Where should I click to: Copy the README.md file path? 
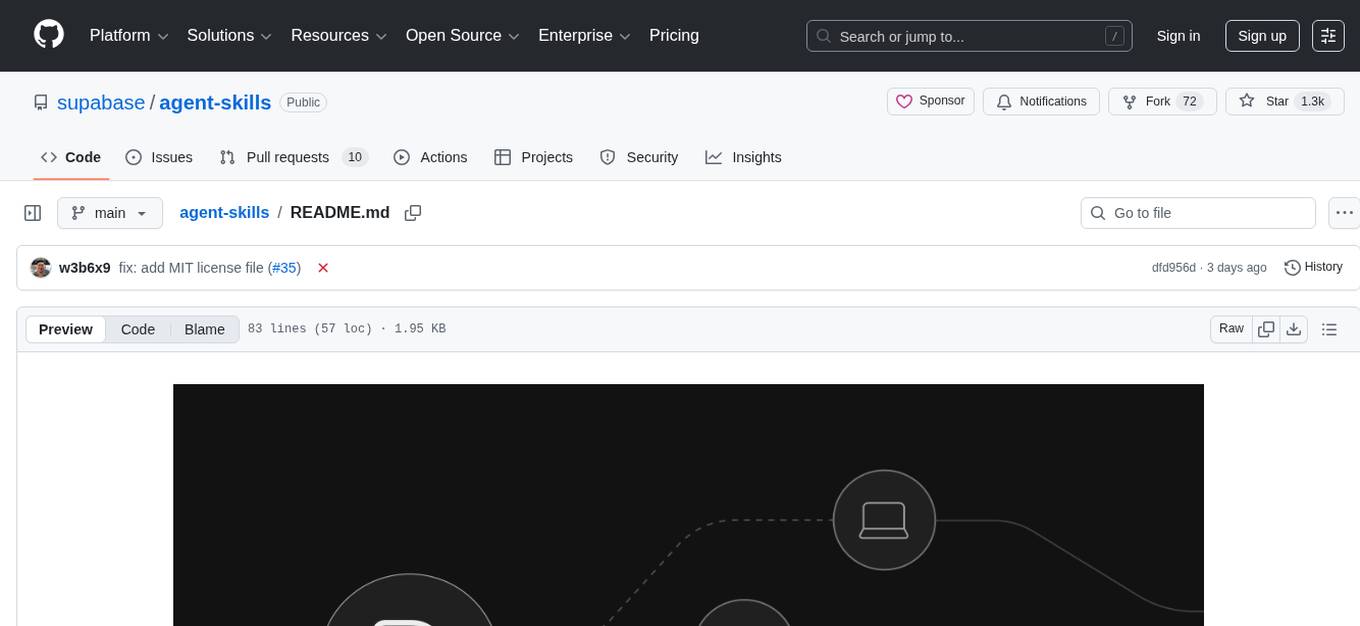(412, 213)
